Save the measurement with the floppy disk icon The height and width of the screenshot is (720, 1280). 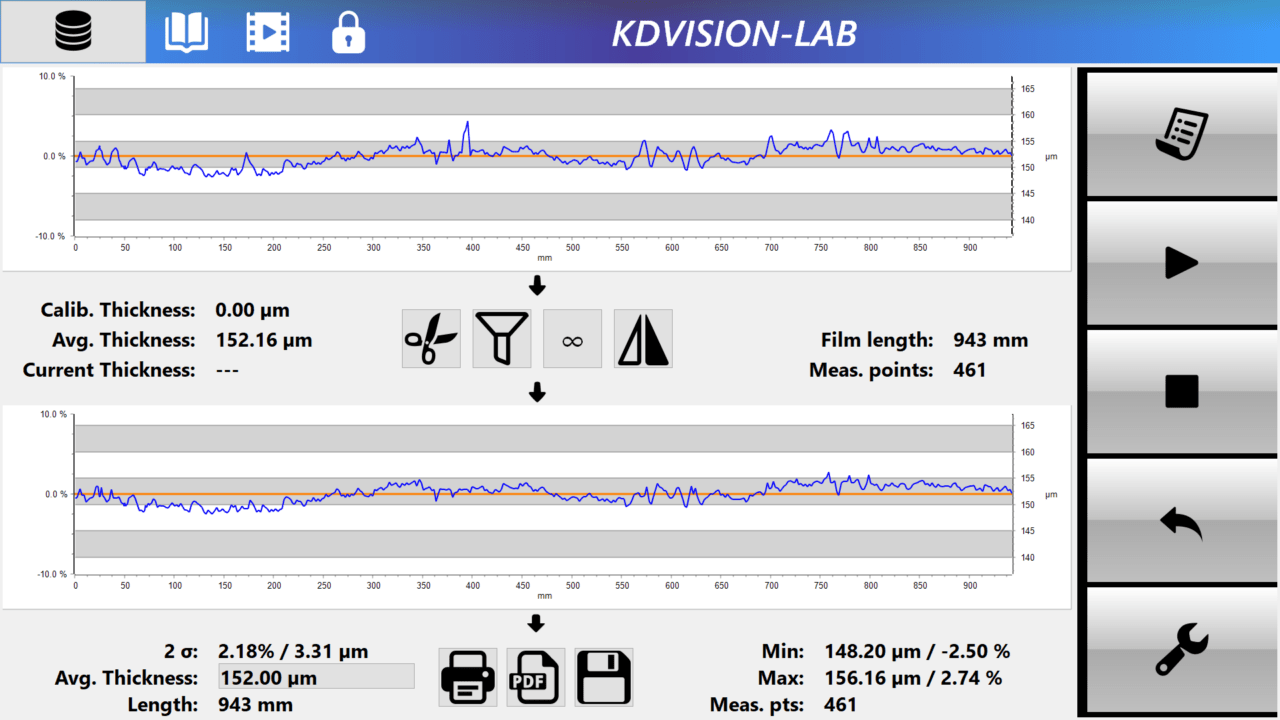click(603, 676)
